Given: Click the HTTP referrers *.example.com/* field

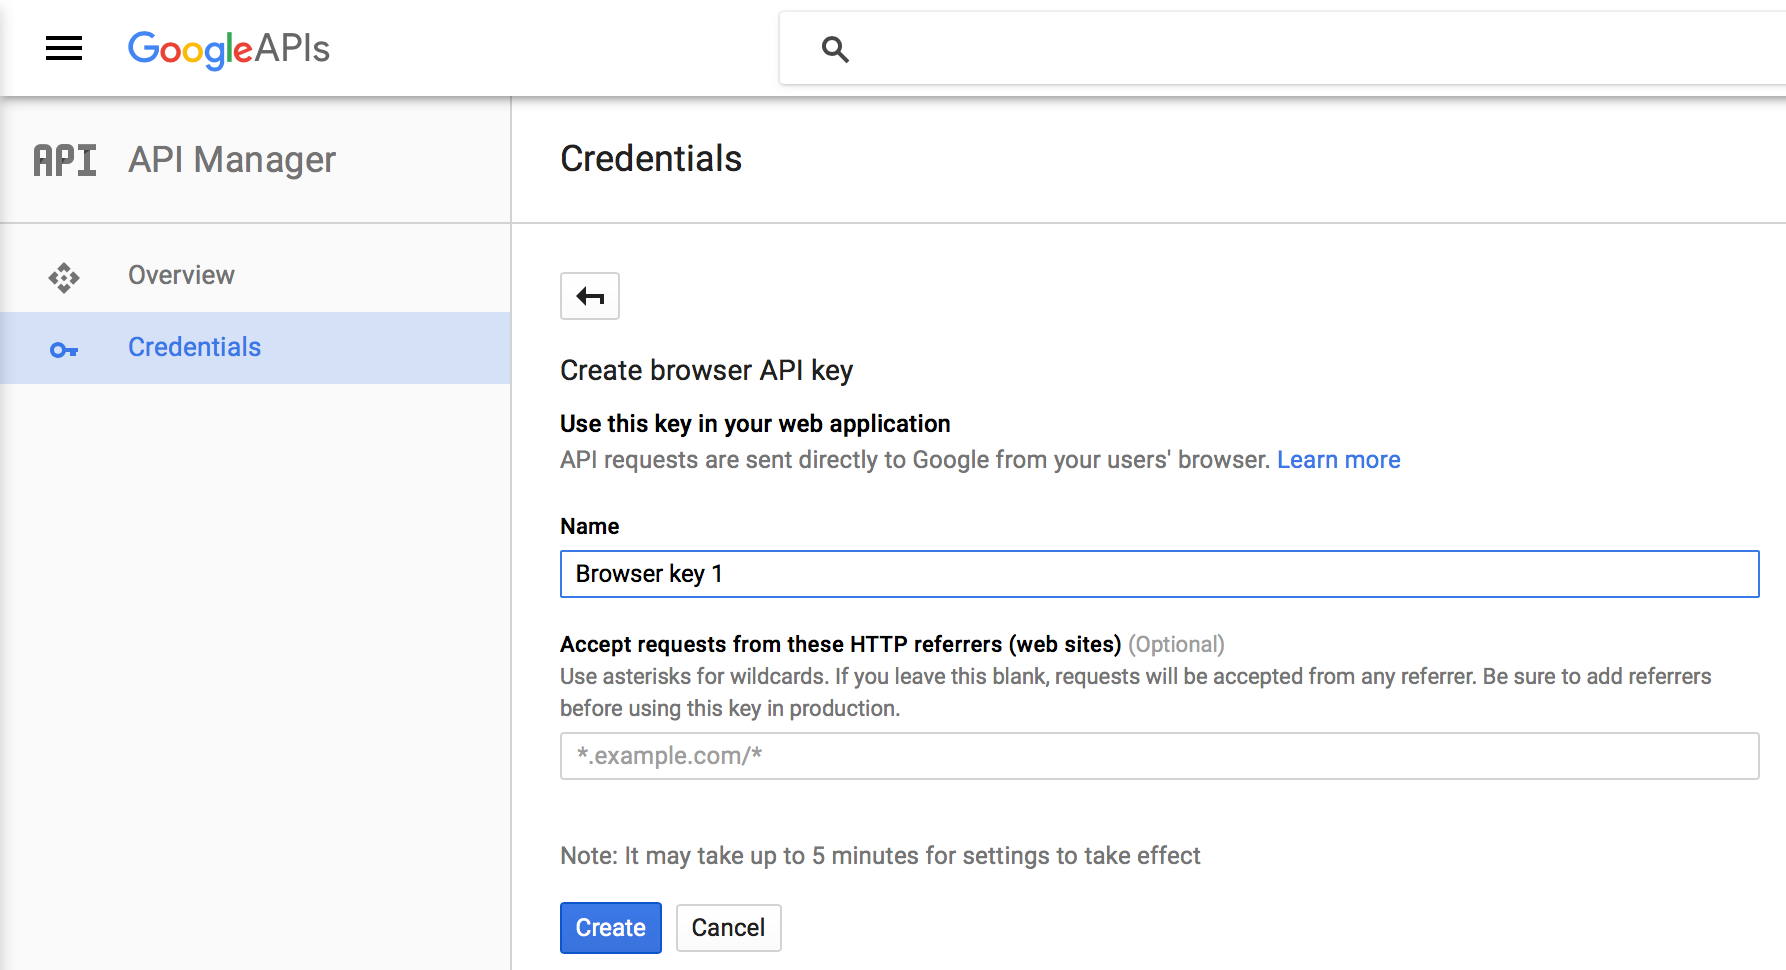Looking at the screenshot, I should [x=1160, y=756].
